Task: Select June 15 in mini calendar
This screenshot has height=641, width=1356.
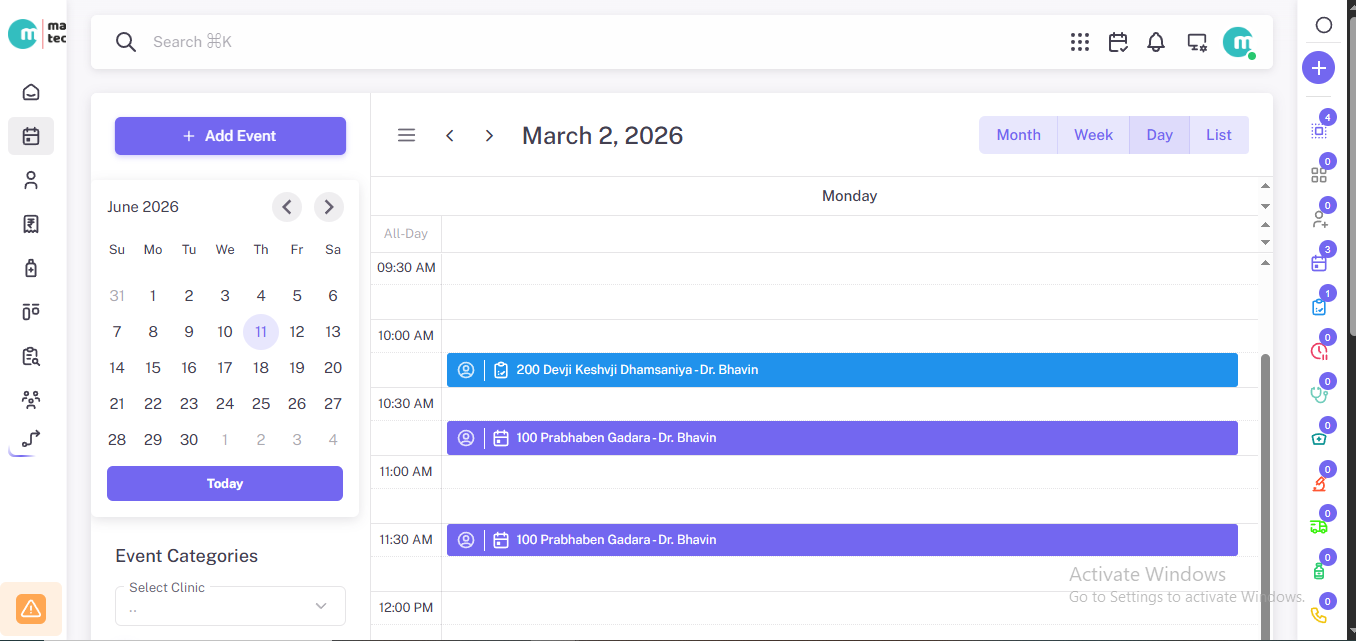Action: (153, 368)
